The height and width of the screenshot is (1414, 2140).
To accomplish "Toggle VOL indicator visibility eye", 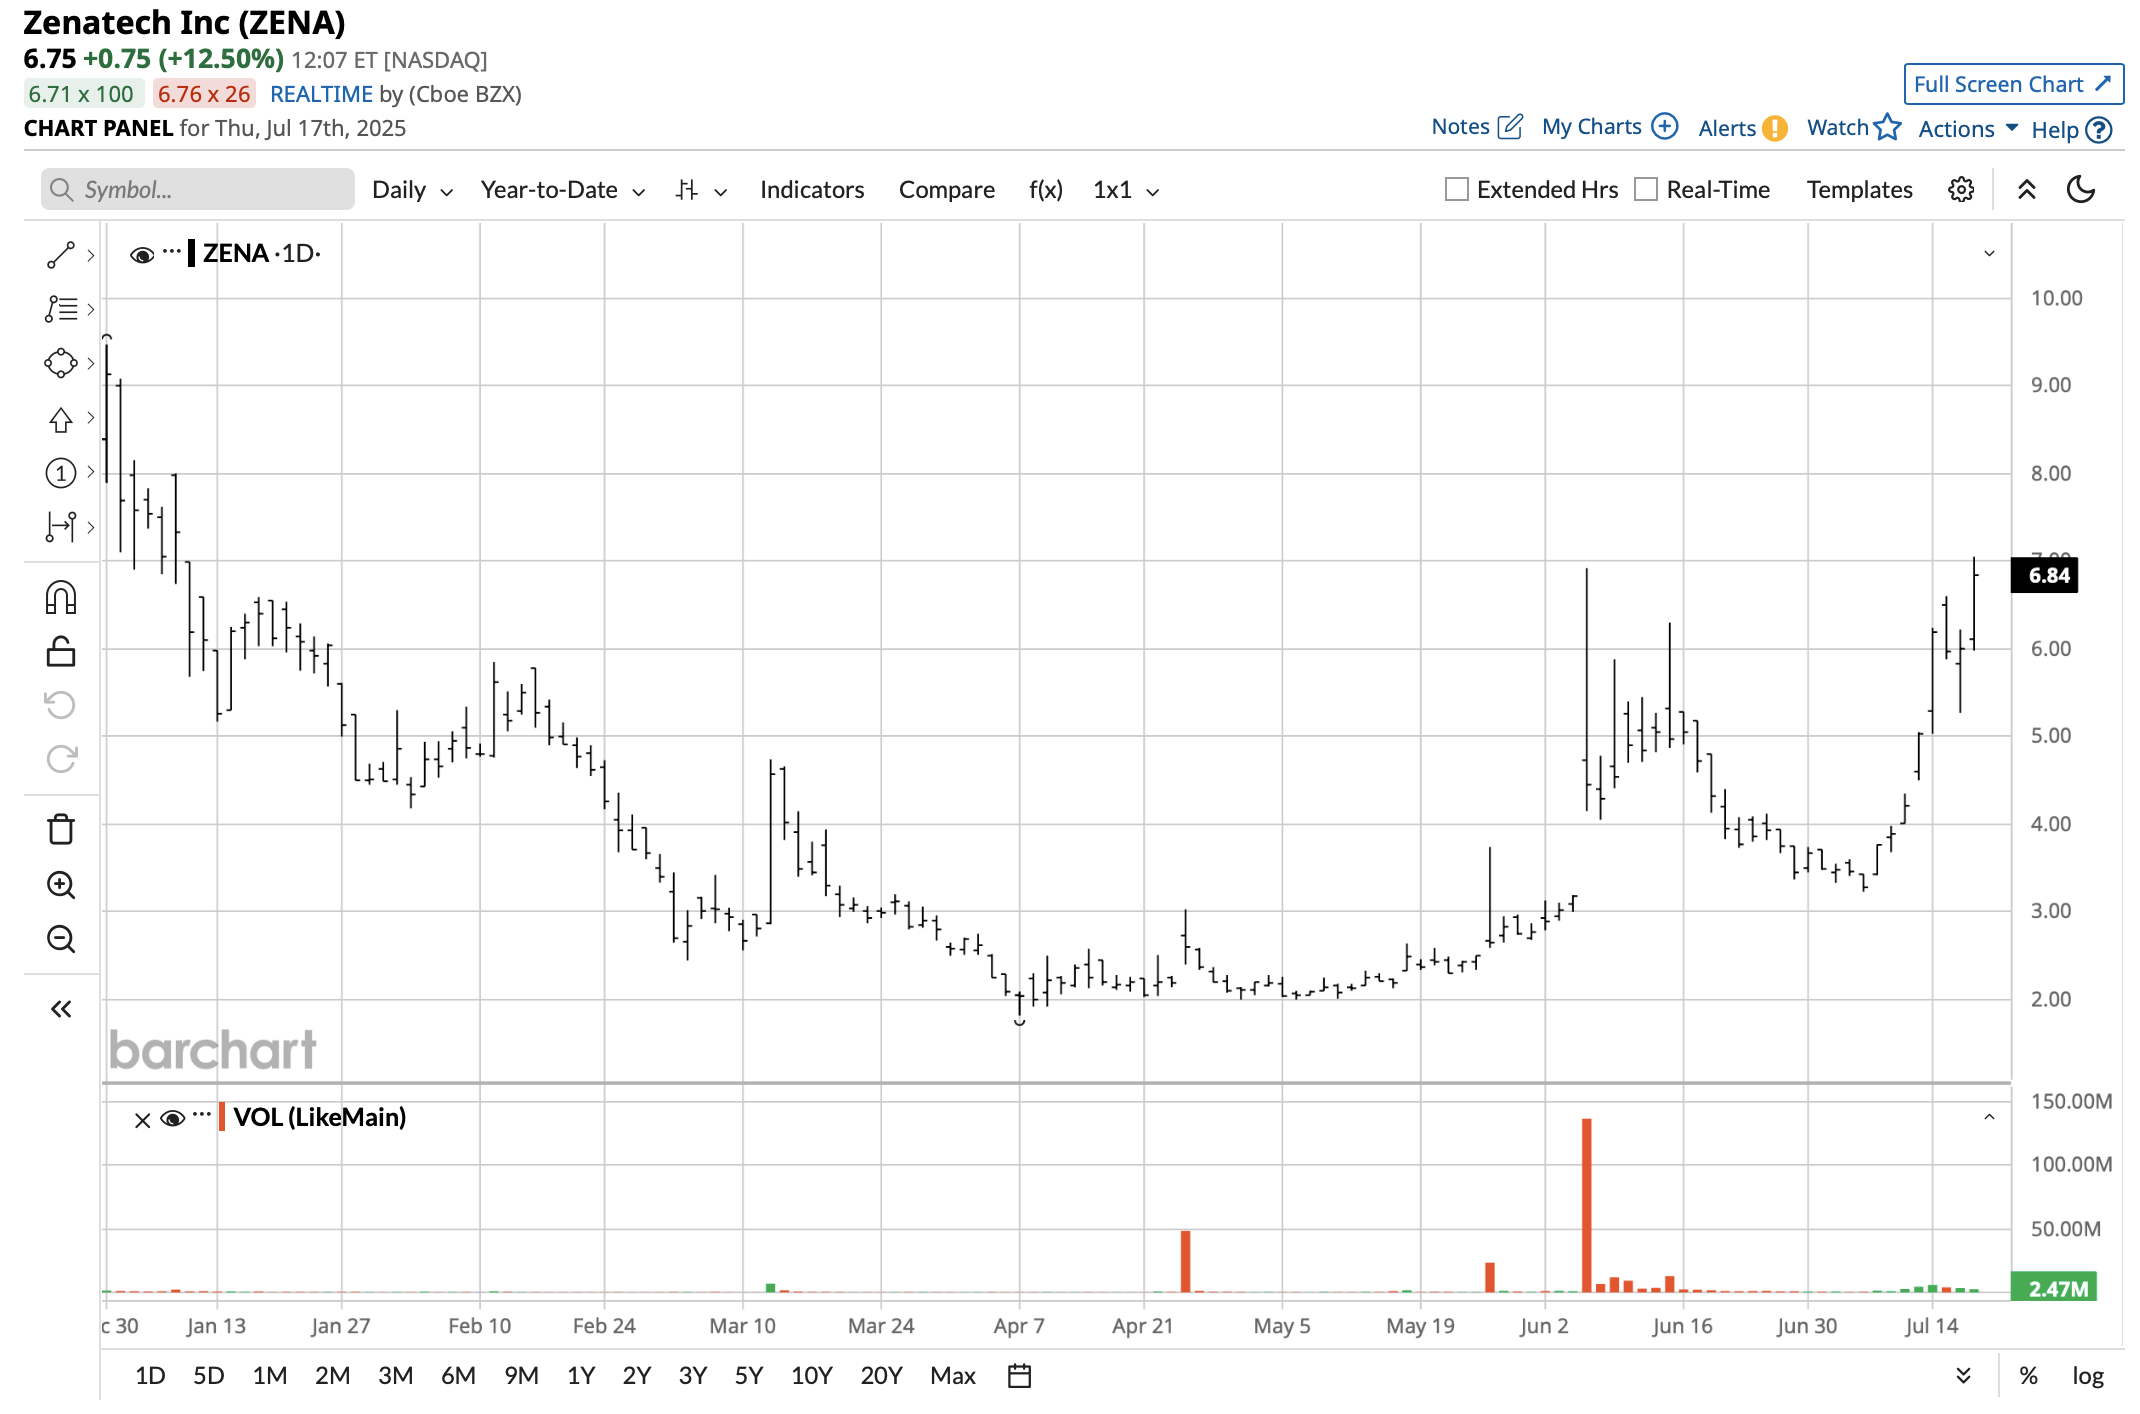I will click(172, 1118).
